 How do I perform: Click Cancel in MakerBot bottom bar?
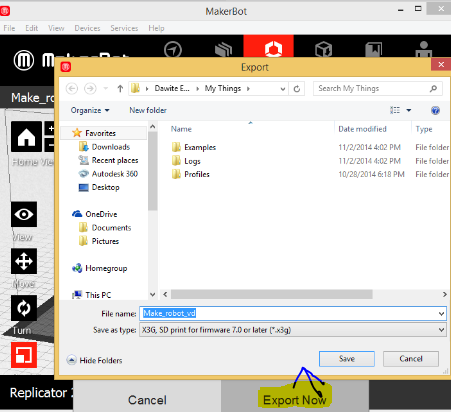[147, 400]
